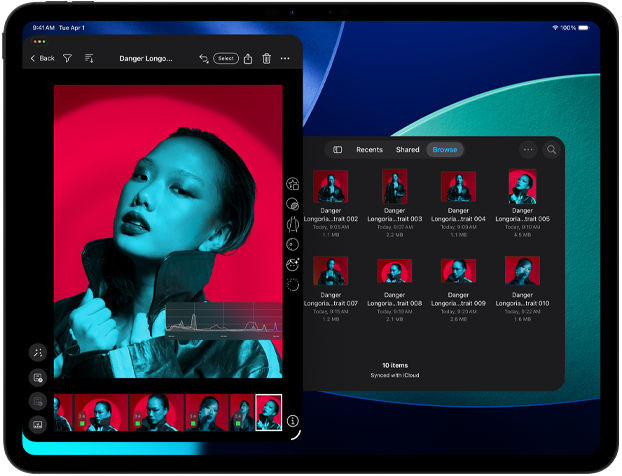Select the last highlighted filmstrip thumbnail
Viewport: 622px width, 476px height.
pyautogui.click(x=268, y=411)
